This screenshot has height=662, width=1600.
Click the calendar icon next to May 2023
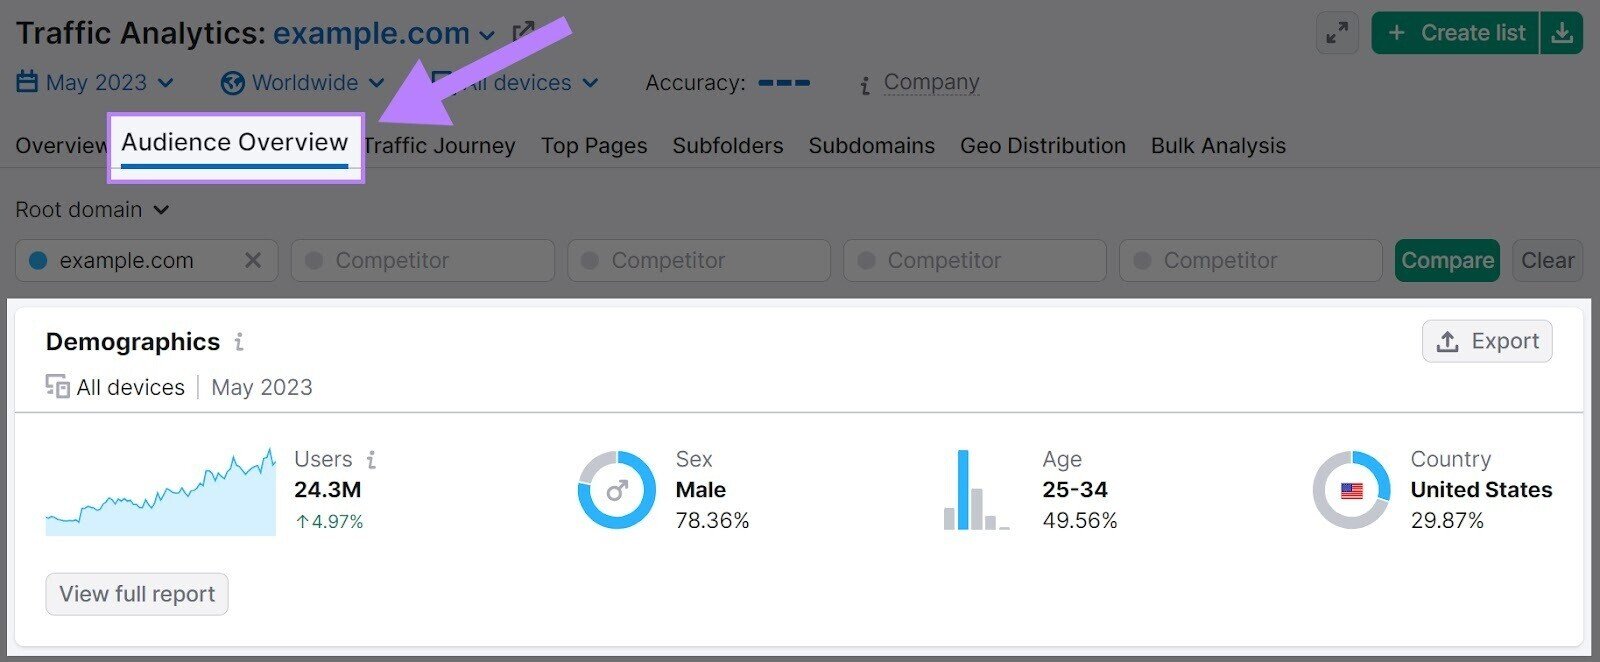tap(25, 82)
